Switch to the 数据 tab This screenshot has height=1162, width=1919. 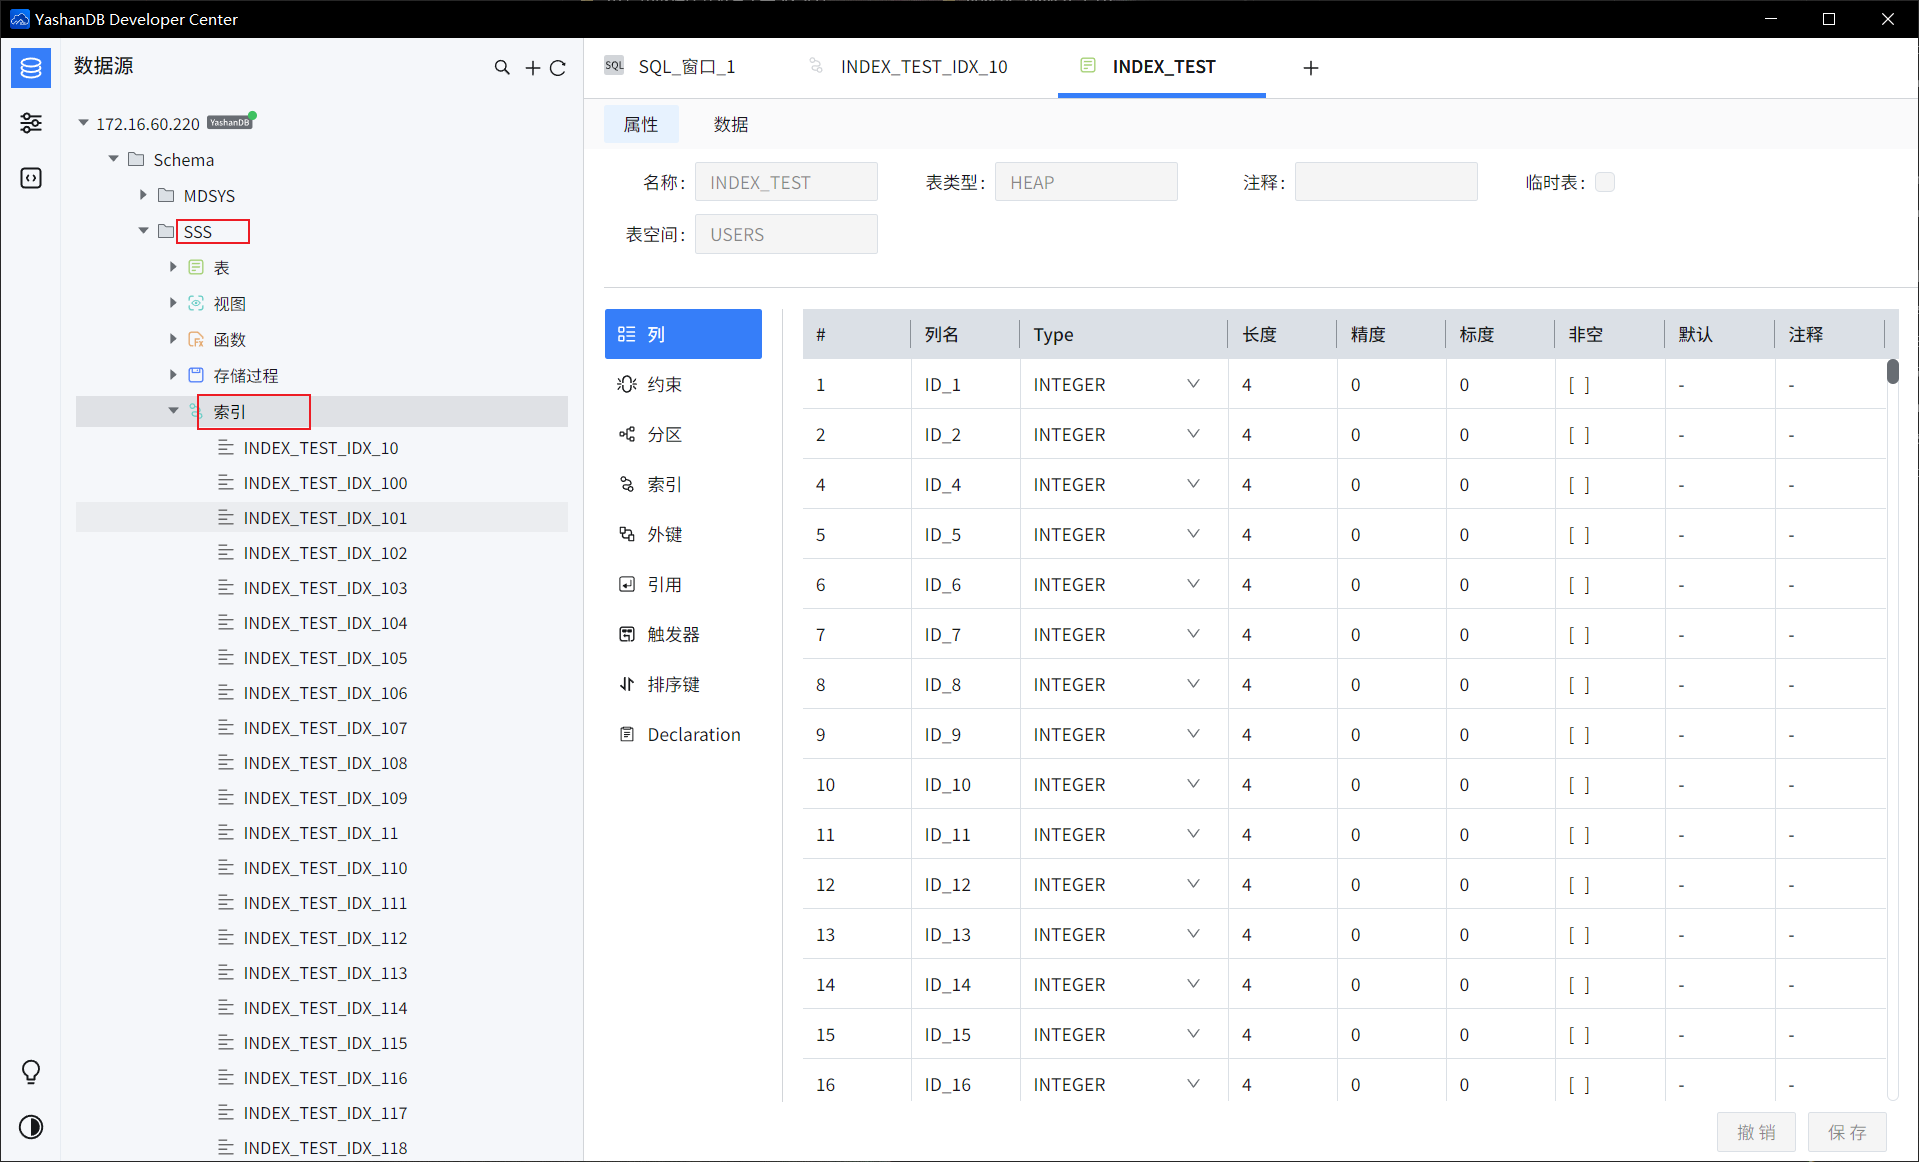pyautogui.click(x=730, y=124)
